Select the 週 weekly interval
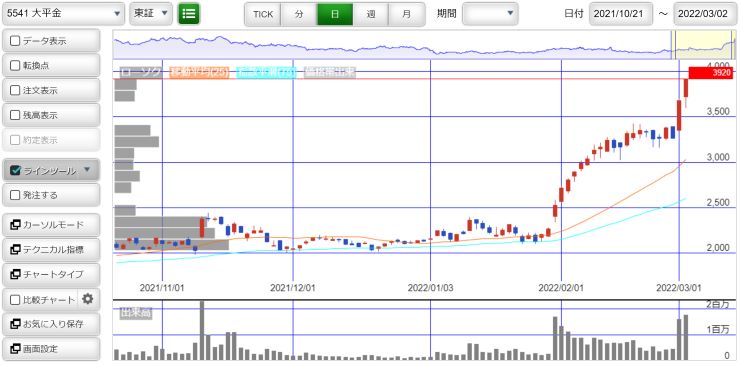Screen dimensions: 740x366 point(370,14)
